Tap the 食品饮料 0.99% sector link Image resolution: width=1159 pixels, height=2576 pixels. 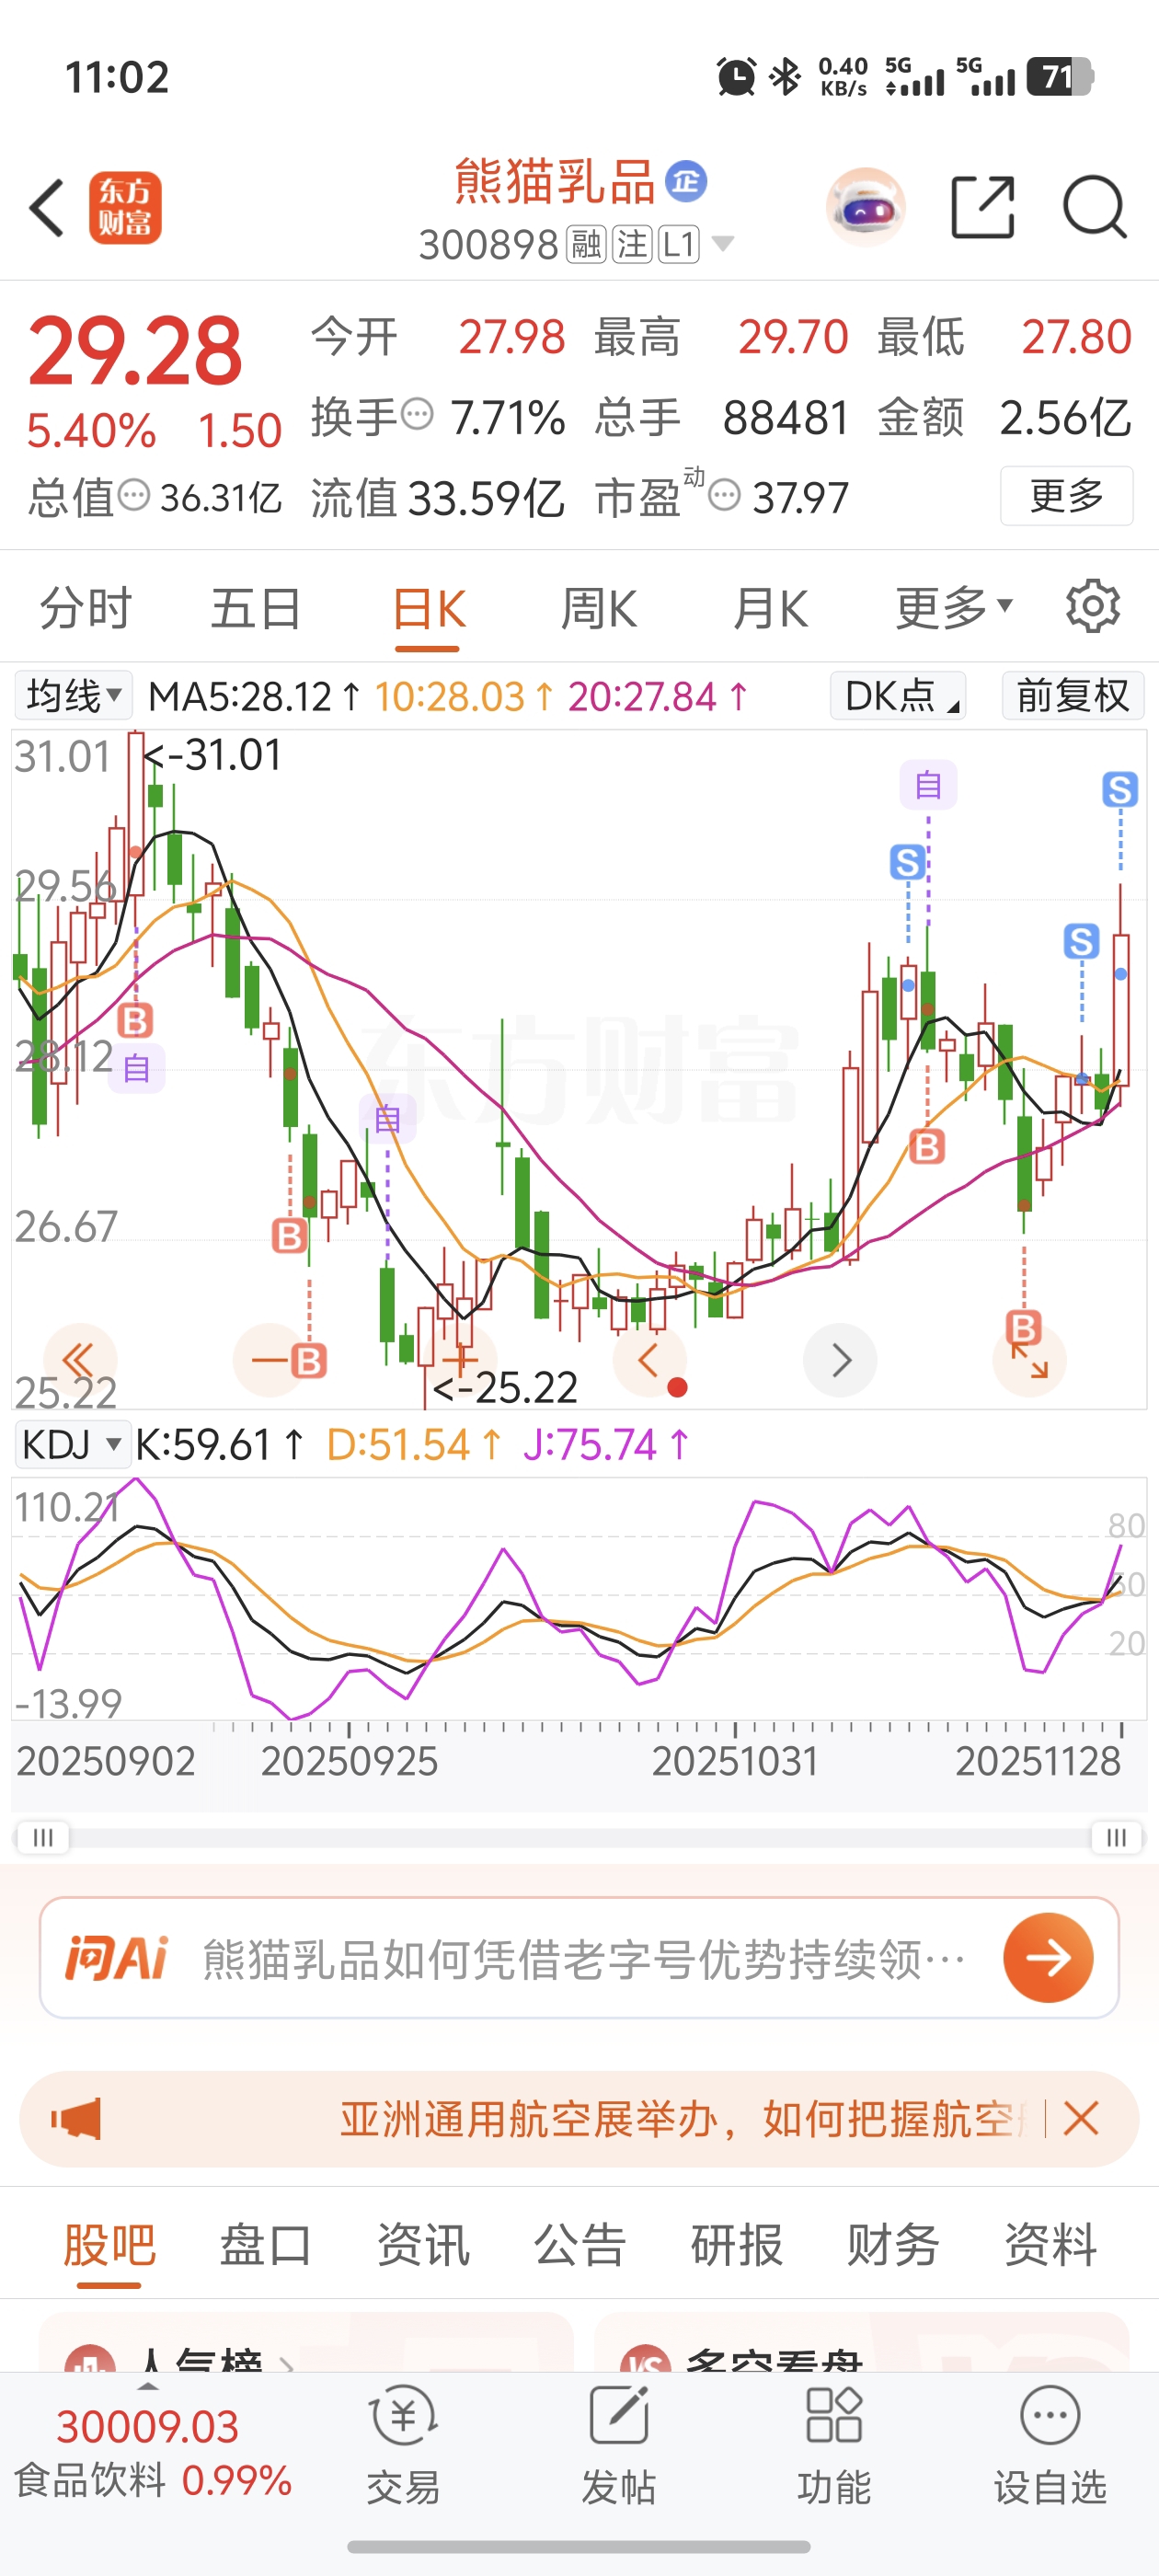click(153, 2481)
